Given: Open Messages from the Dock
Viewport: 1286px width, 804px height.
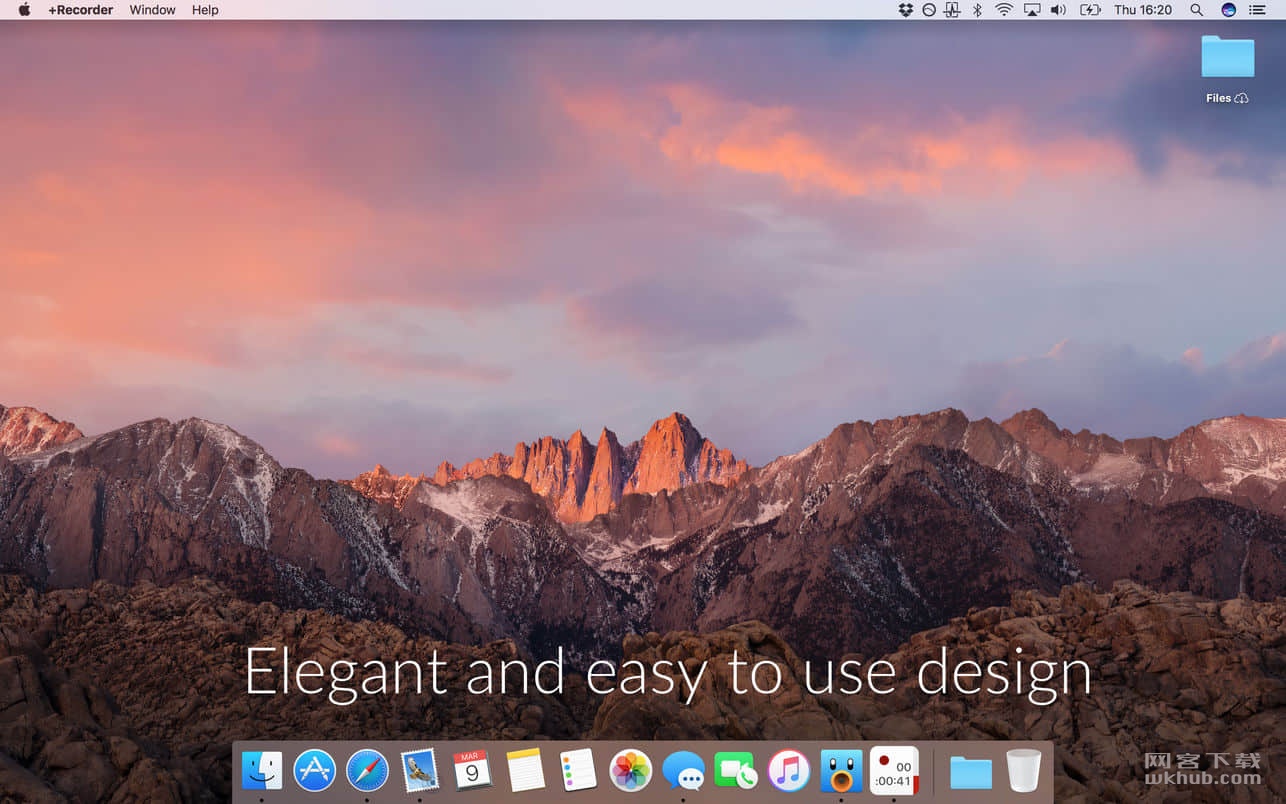Looking at the screenshot, I should [x=683, y=772].
